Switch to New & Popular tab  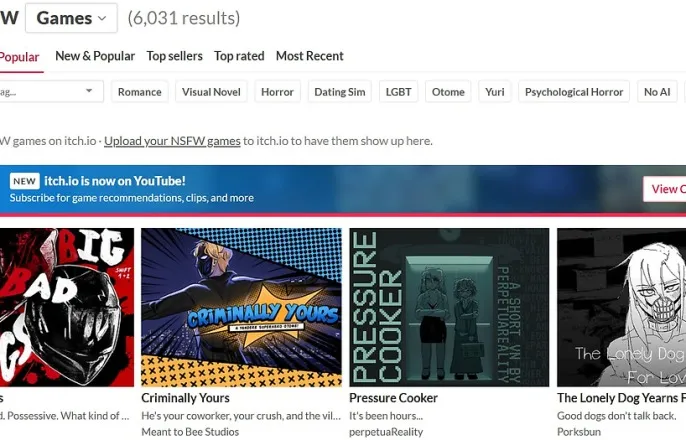pyautogui.click(x=95, y=56)
